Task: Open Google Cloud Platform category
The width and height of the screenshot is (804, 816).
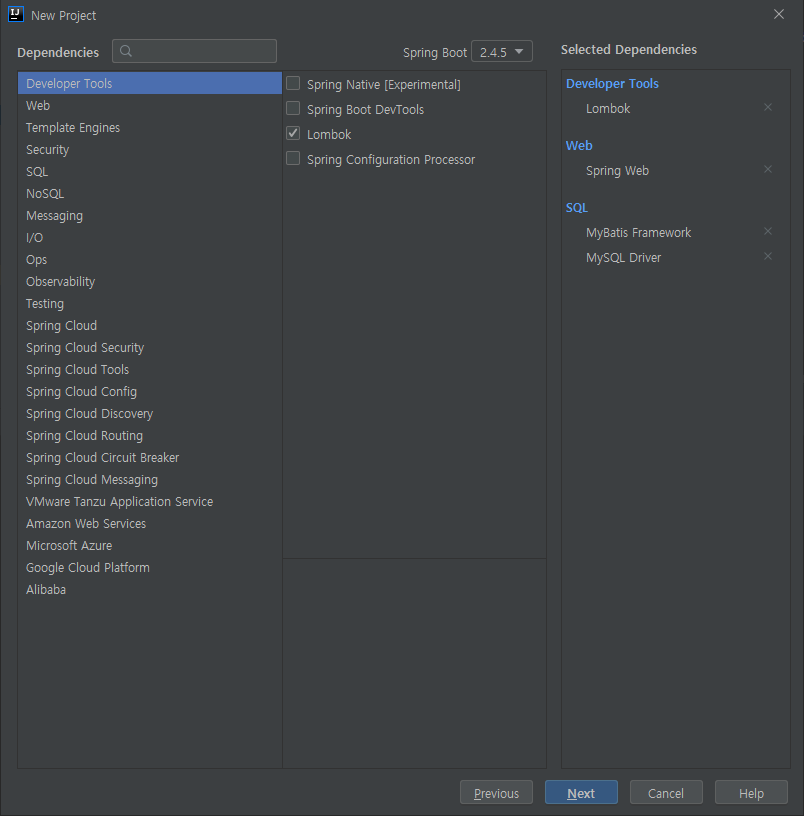Action: [x=150, y=568]
